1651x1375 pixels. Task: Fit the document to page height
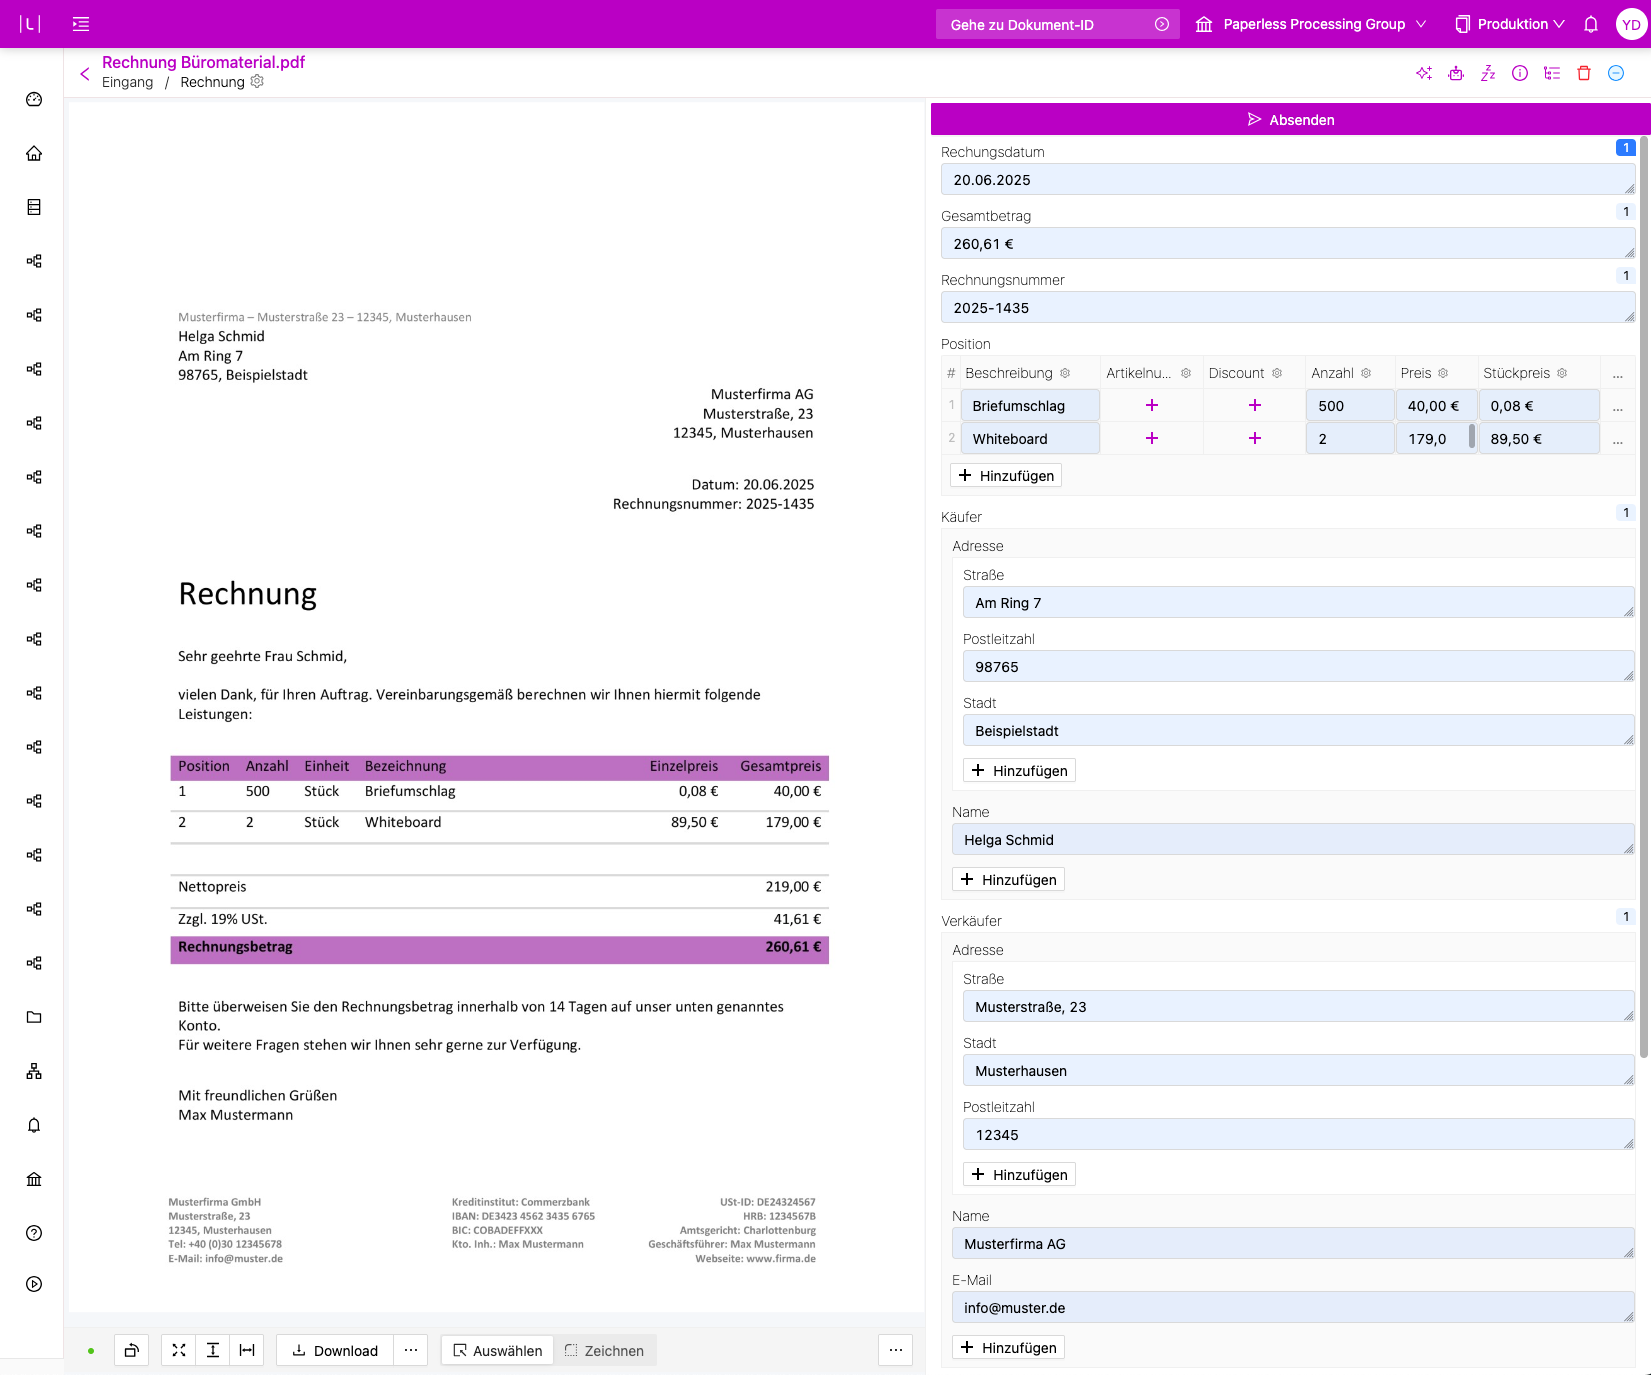213,1350
